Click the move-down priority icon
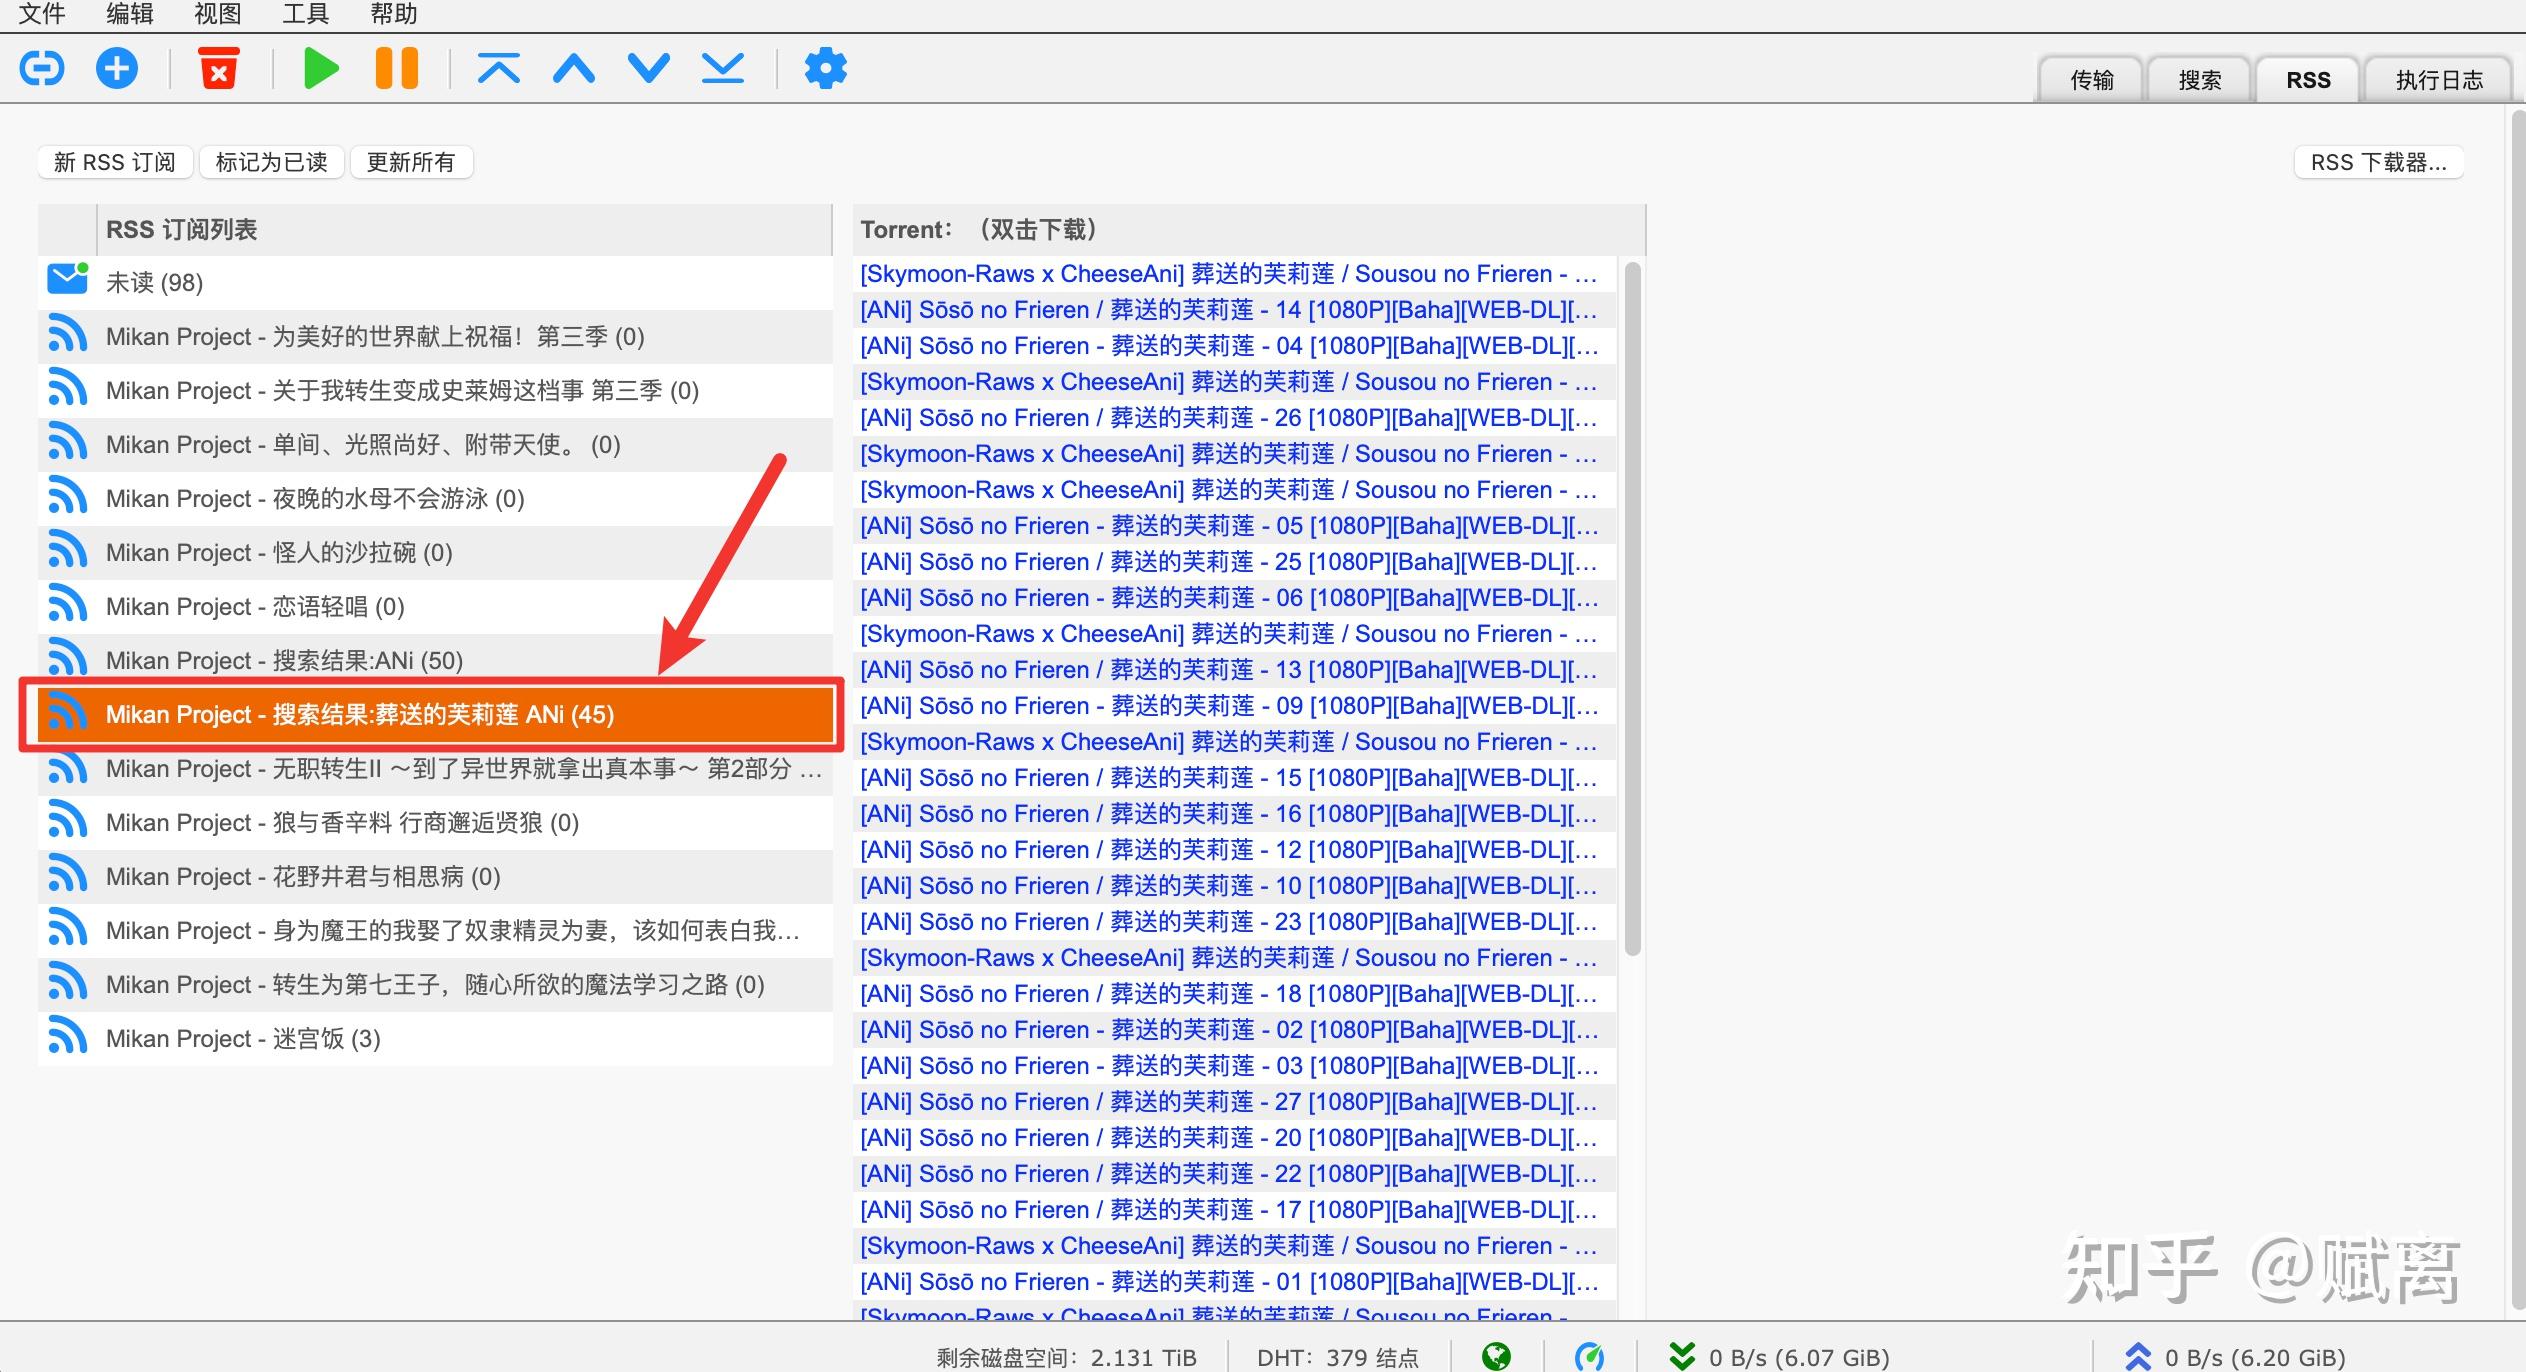 (647, 68)
